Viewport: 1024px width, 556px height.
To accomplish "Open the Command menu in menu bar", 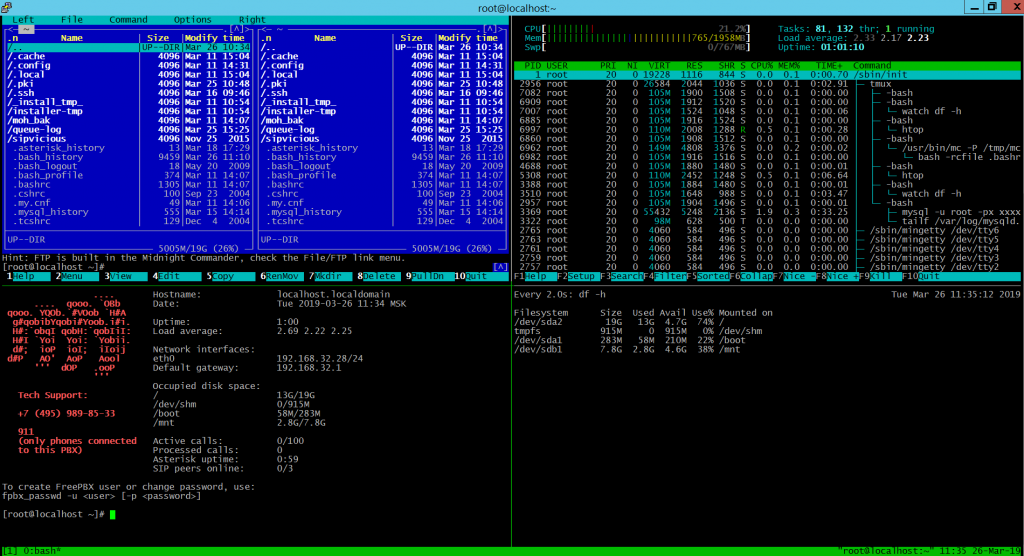I will 128,19.
